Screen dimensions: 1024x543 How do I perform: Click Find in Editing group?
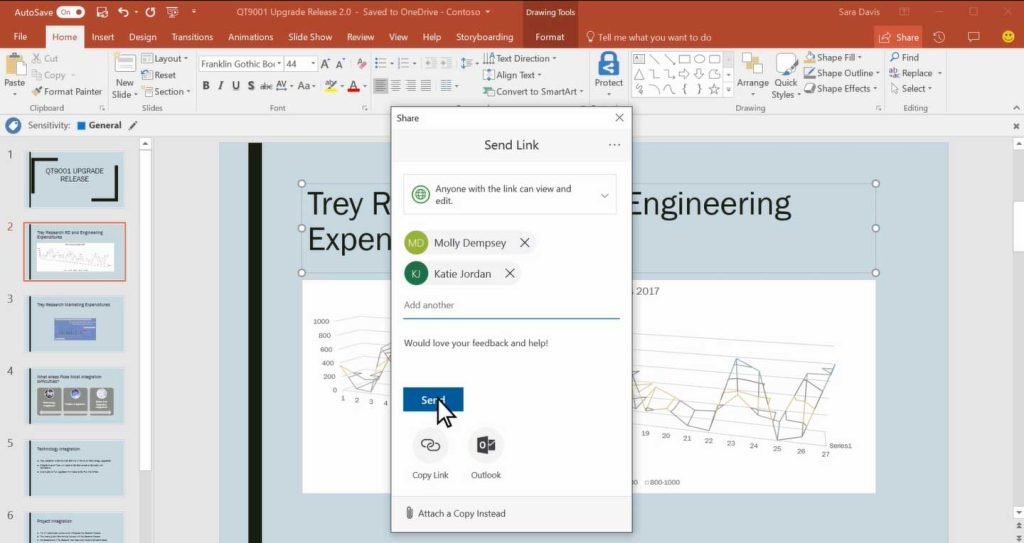904,58
